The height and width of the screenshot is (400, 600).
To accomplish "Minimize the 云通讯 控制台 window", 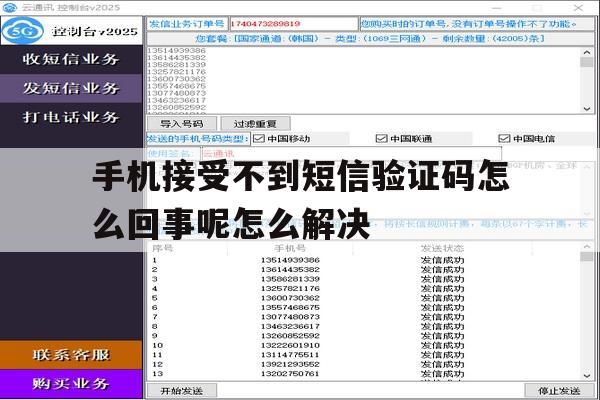I will [x=497, y=8].
